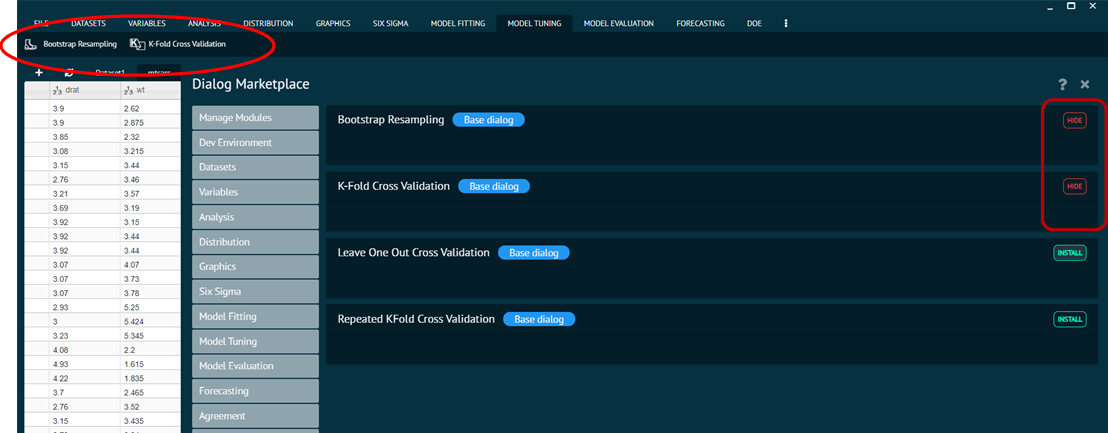
Task: Select the cell with value 4.07
Action: 150,265
